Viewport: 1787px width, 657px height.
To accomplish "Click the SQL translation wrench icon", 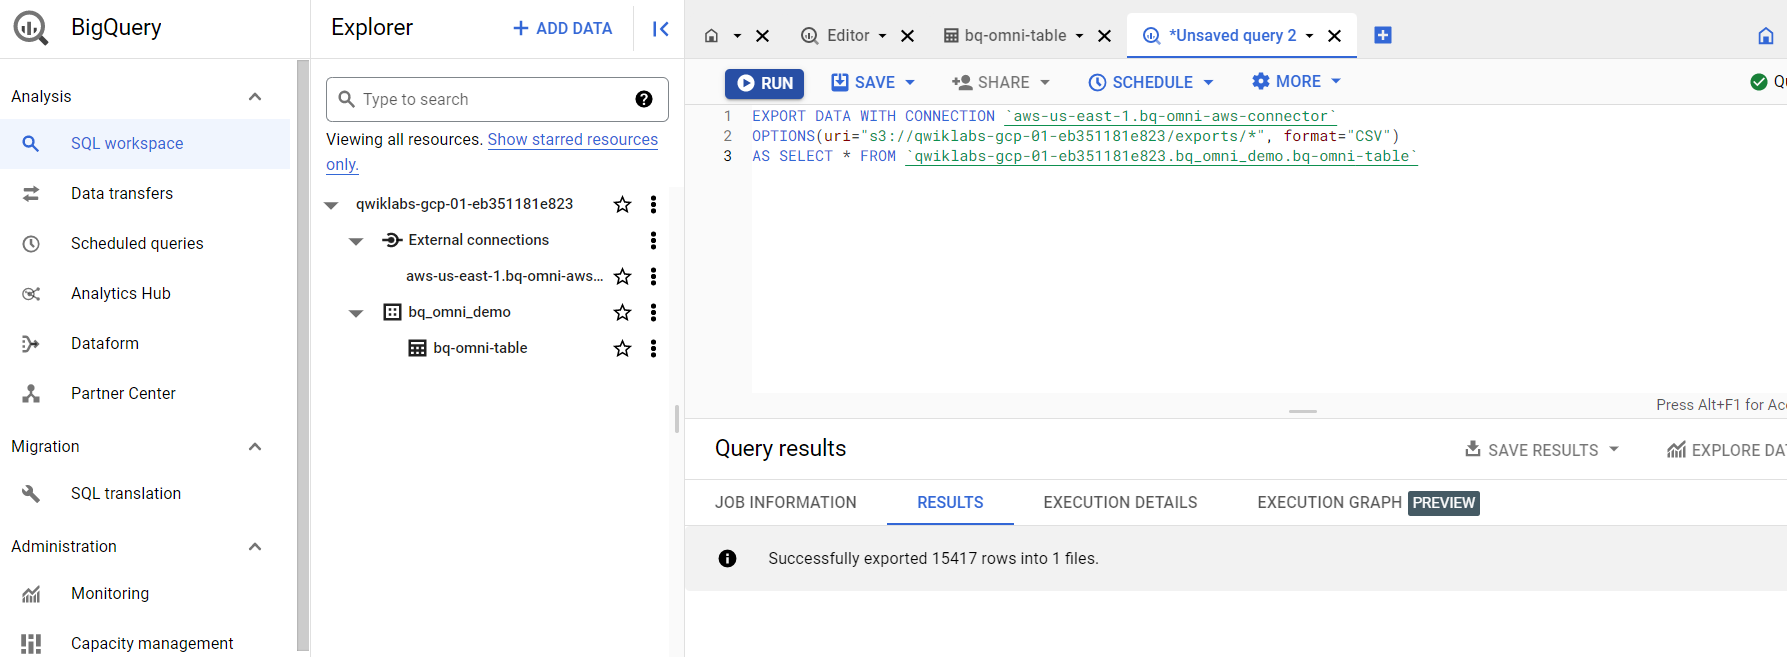I will point(31,494).
